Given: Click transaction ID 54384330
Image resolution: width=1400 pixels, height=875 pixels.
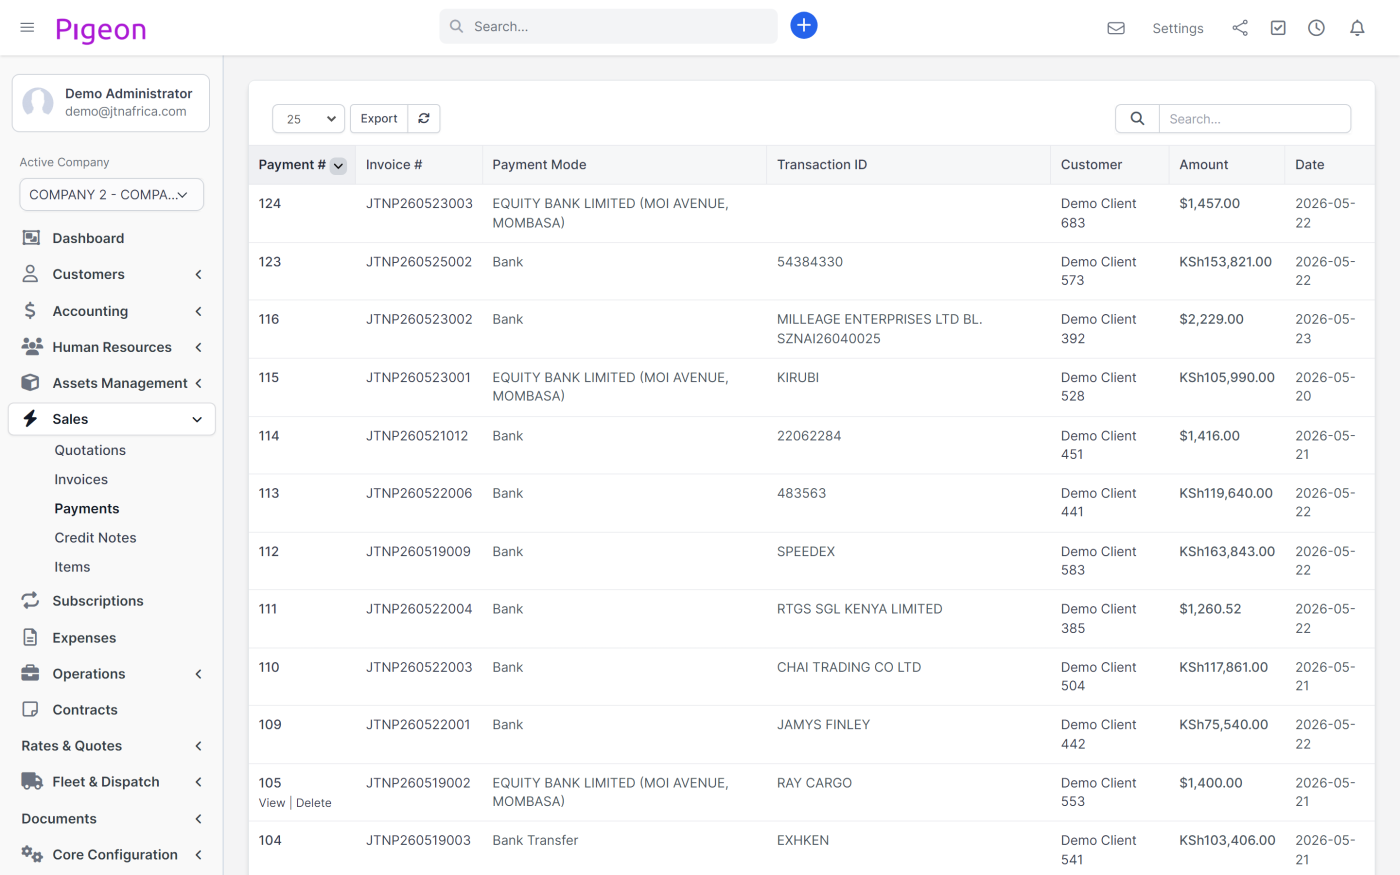Looking at the screenshot, I should click(x=810, y=262).
